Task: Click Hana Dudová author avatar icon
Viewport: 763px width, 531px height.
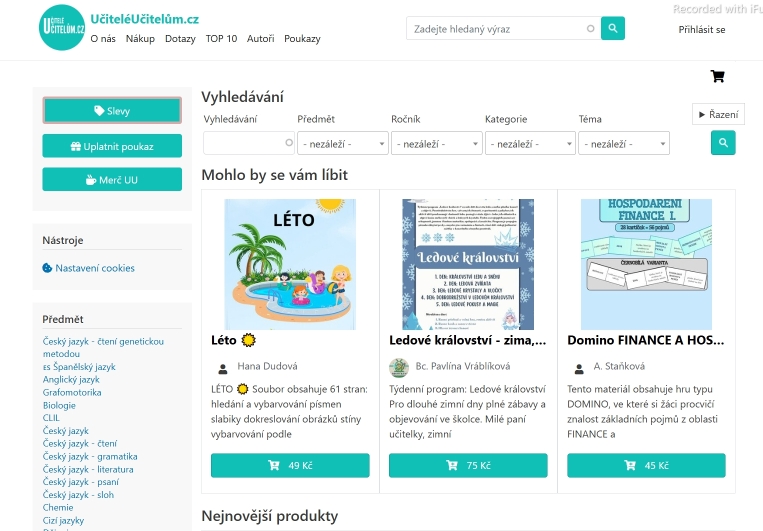Action: (x=223, y=369)
